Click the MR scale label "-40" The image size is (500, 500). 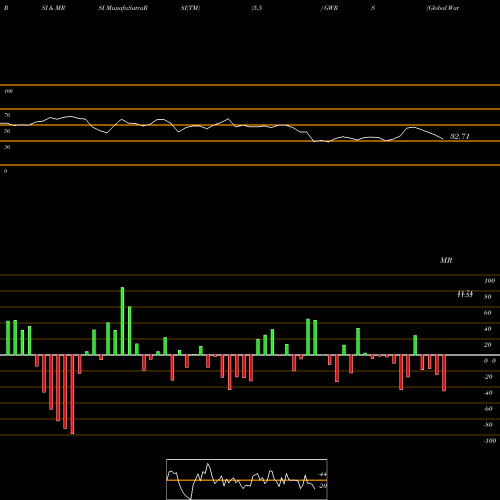point(488,393)
